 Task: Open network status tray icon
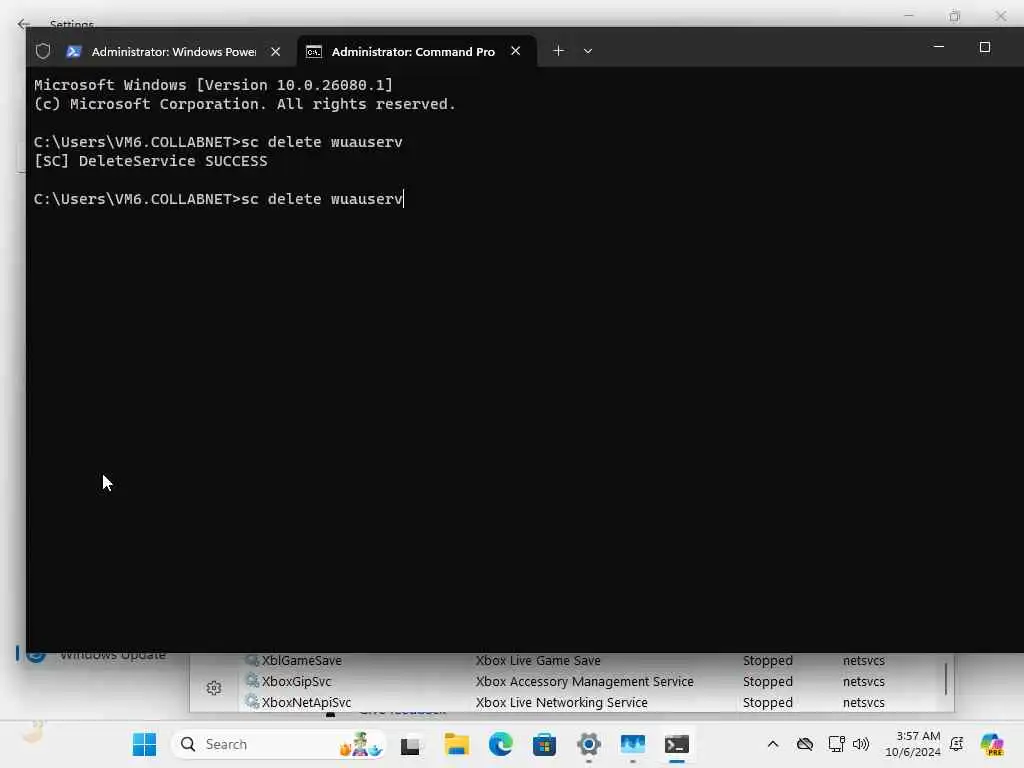pyautogui.click(x=836, y=744)
